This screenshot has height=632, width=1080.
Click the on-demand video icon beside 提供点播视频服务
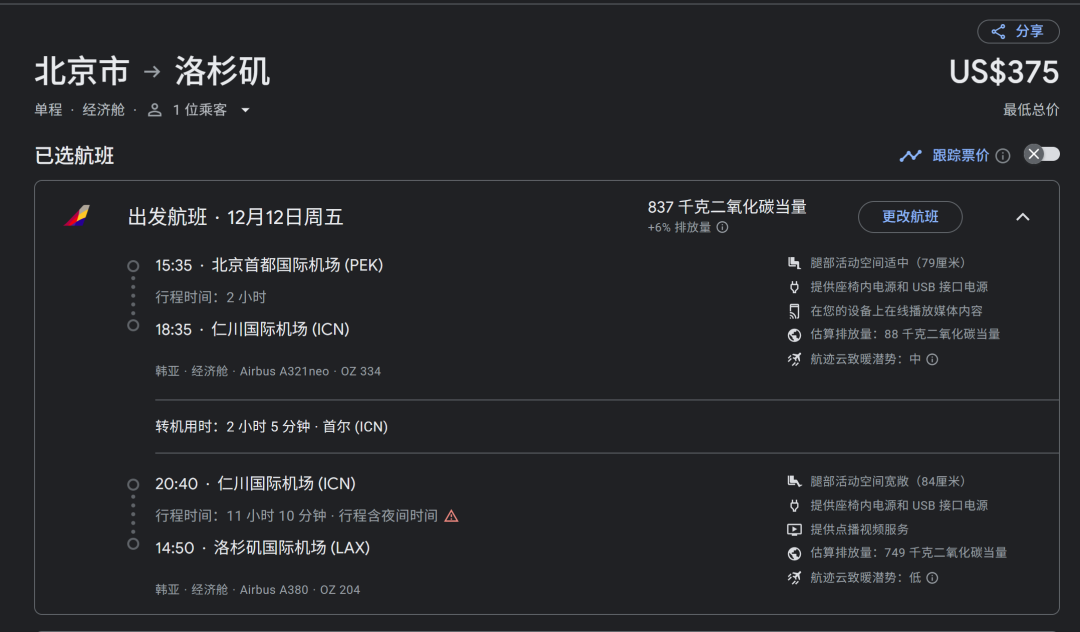click(794, 529)
